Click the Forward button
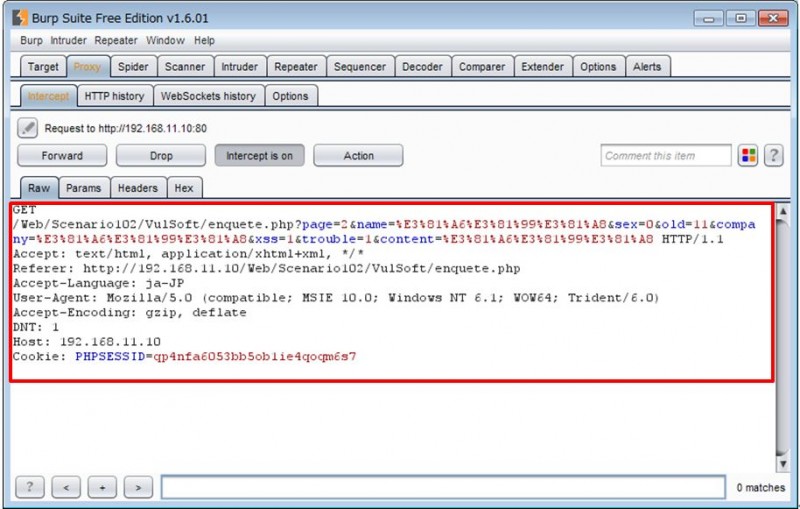Screen dimensions: 800x509 pos(62,156)
